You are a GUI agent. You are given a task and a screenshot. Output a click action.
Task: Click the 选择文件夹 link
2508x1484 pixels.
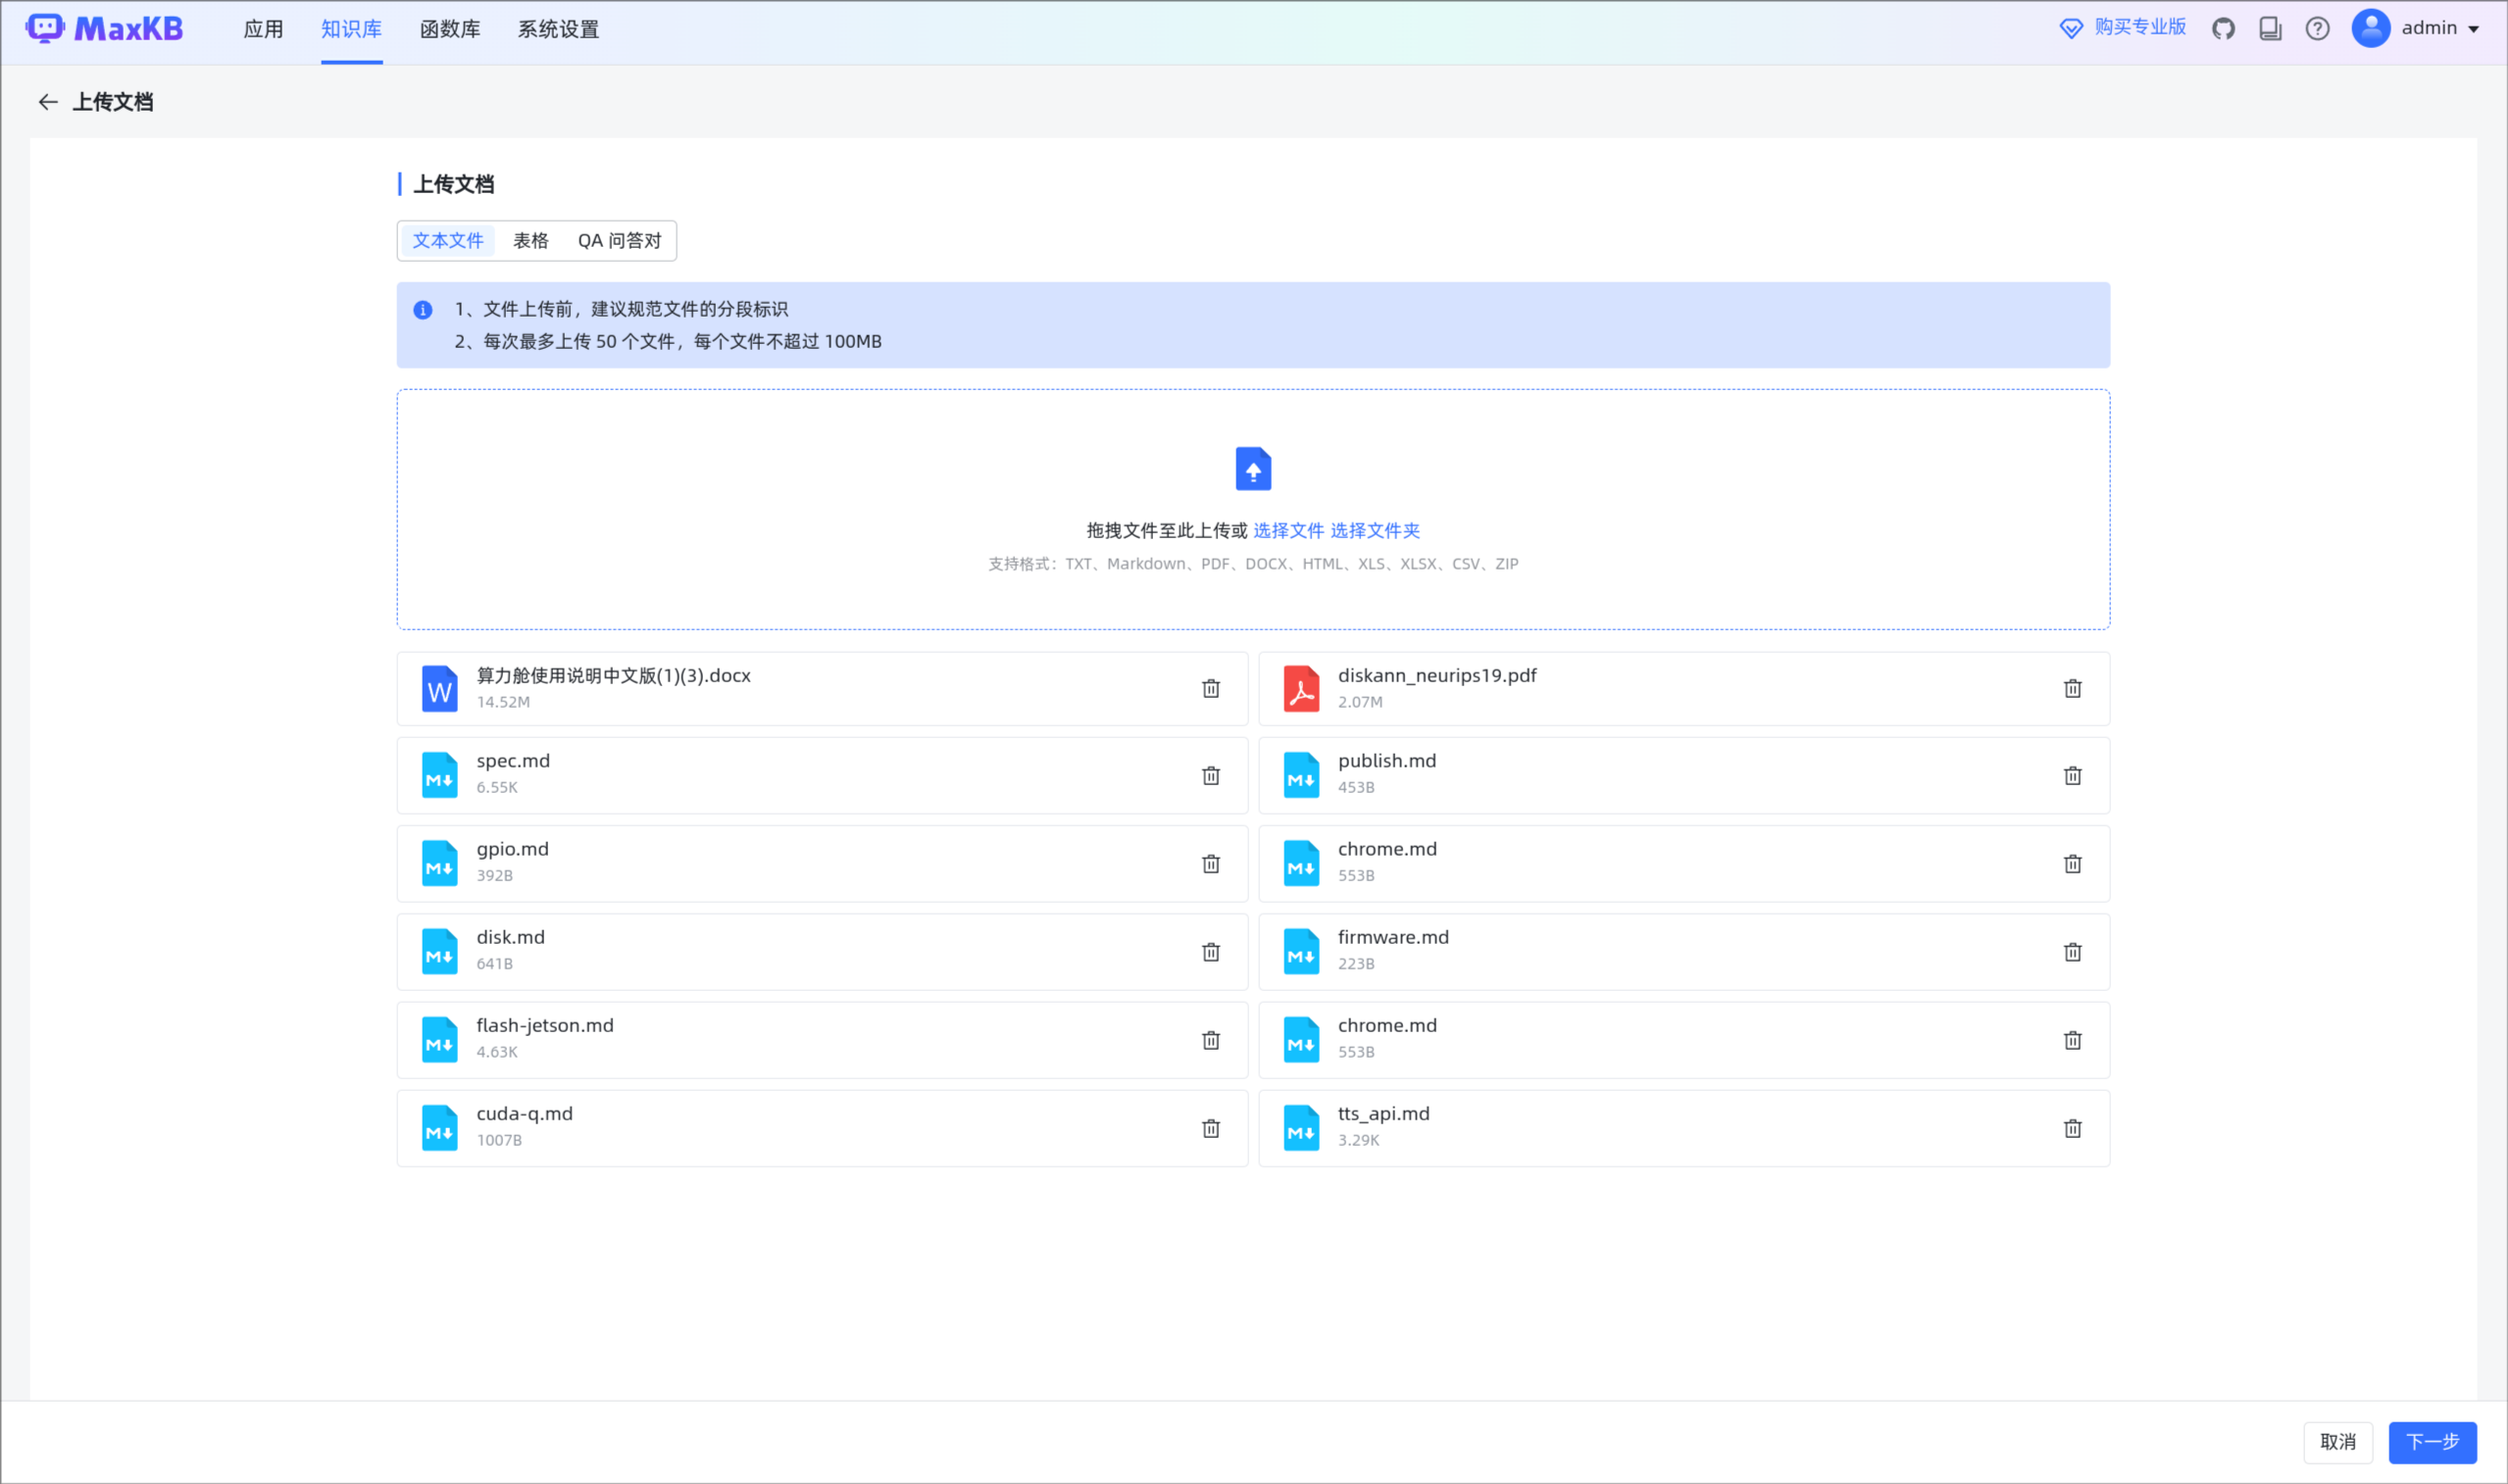tap(1375, 531)
